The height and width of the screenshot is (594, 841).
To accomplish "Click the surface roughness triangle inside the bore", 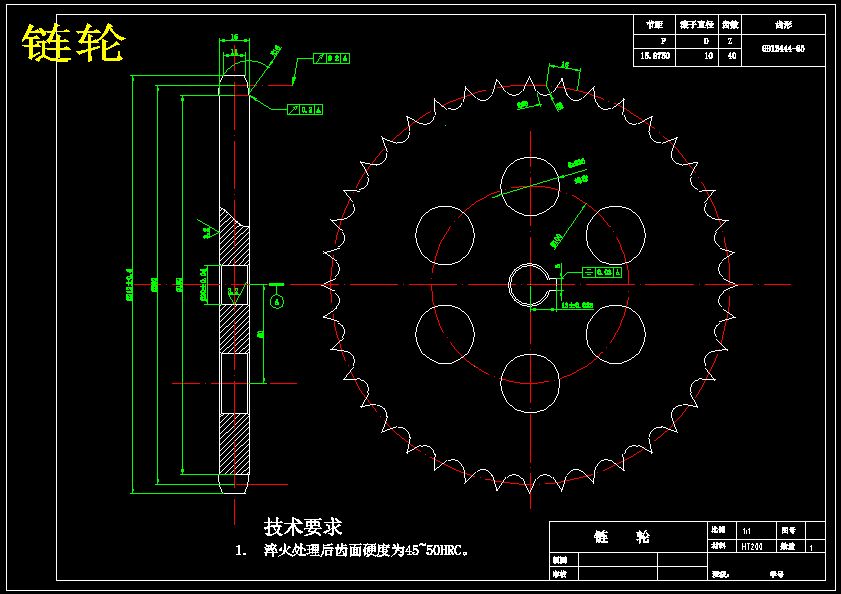I will pyautogui.click(x=234, y=294).
